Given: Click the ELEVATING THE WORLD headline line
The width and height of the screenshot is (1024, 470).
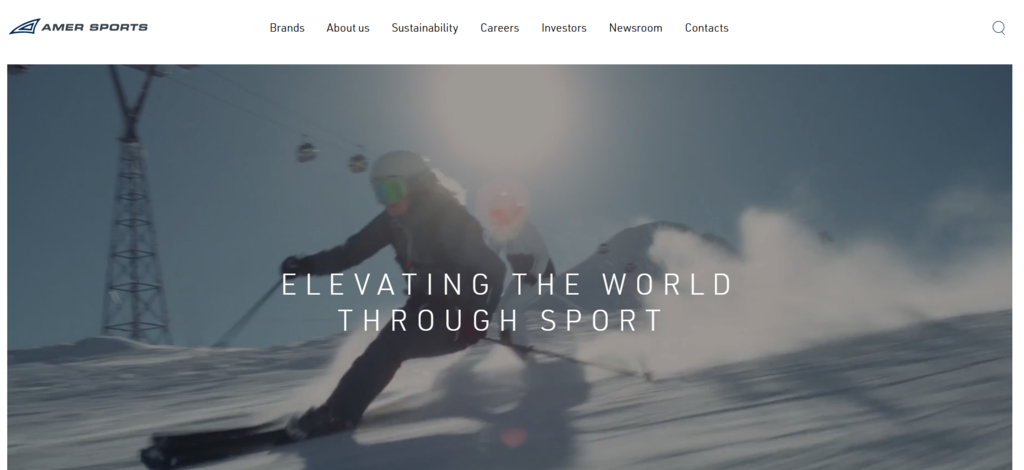Looking at the screenshot, I should tap(507, 285).
